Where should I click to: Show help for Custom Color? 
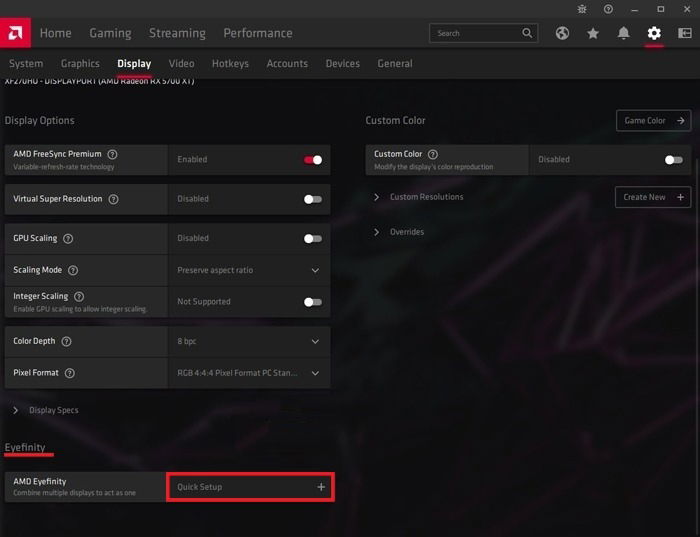(433, 154)
